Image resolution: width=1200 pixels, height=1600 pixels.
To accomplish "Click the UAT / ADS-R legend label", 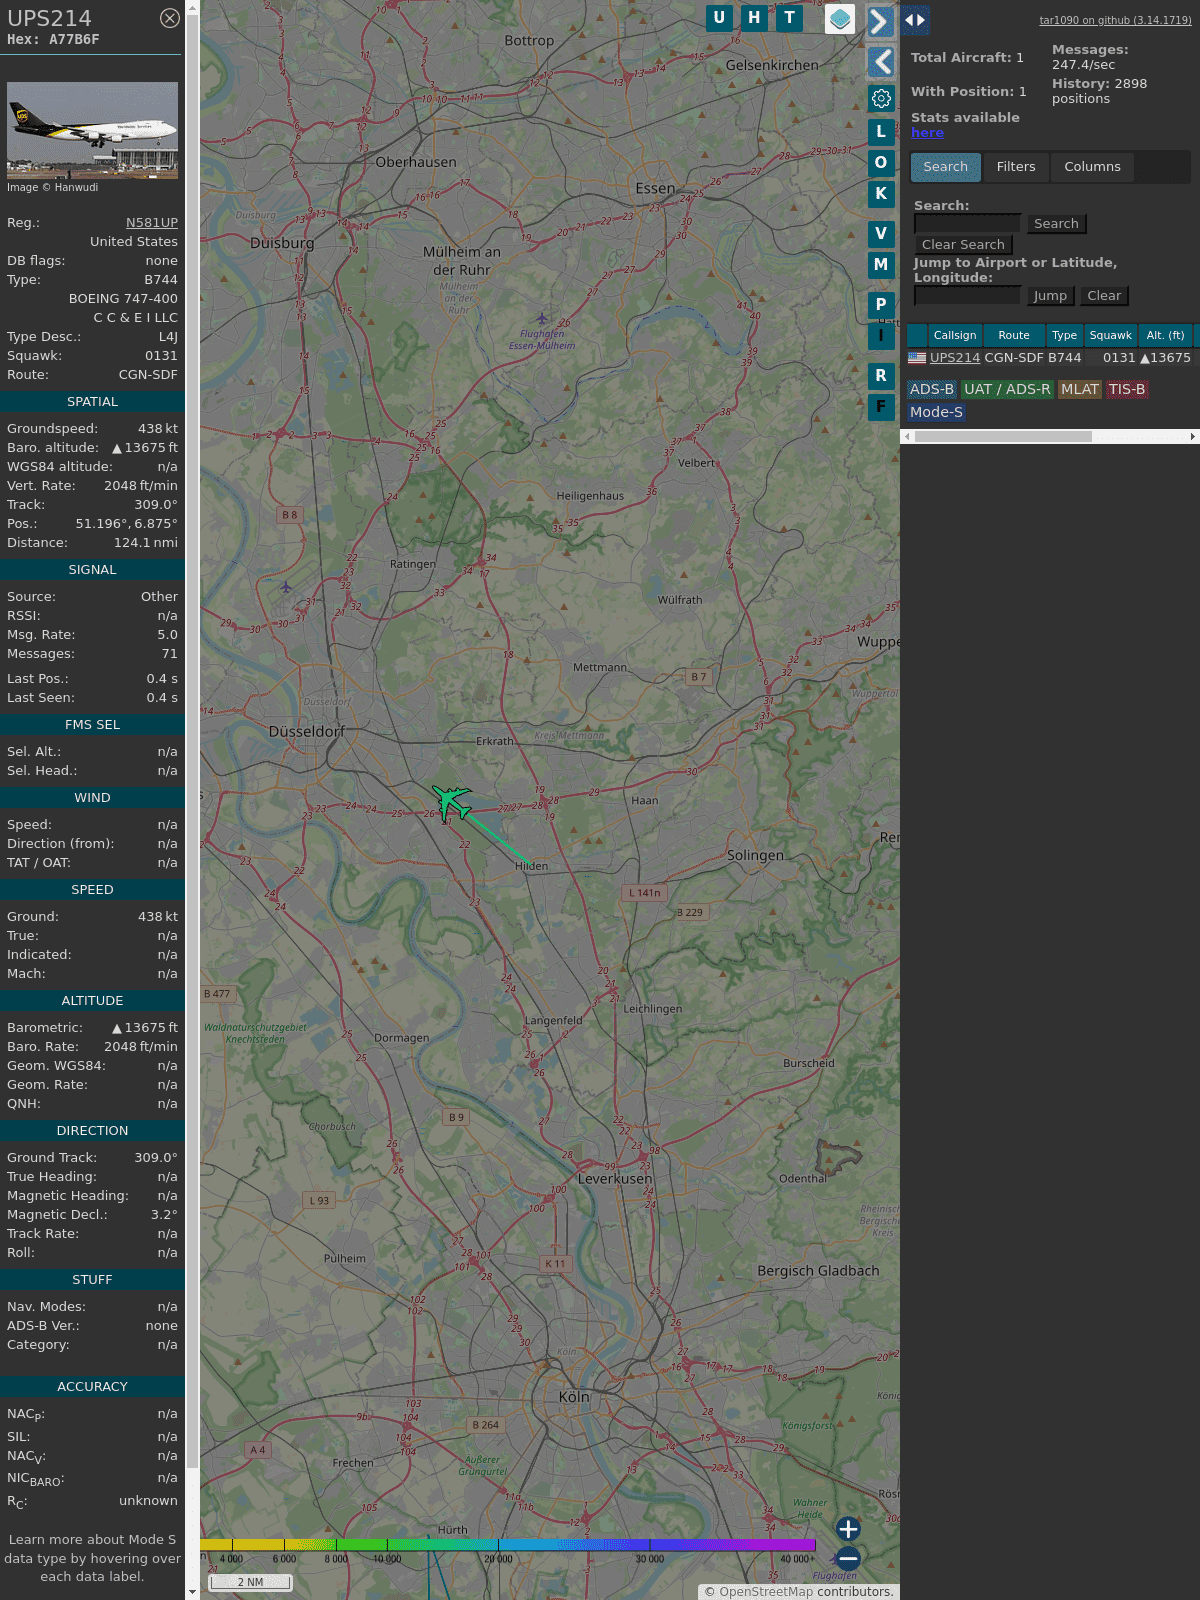I will pos(1007,390).
